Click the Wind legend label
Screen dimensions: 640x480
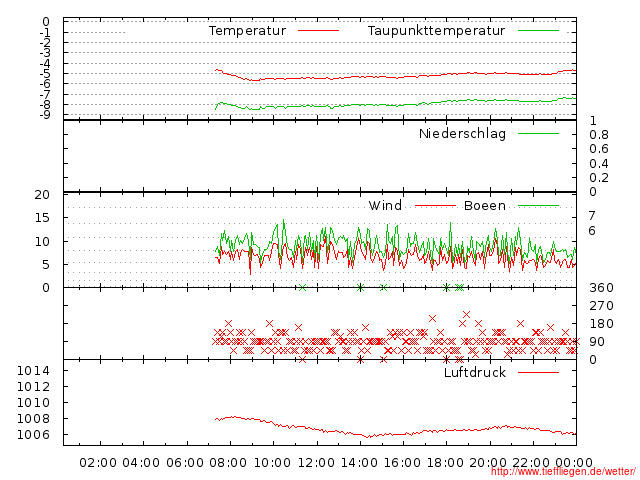(385, 205)
